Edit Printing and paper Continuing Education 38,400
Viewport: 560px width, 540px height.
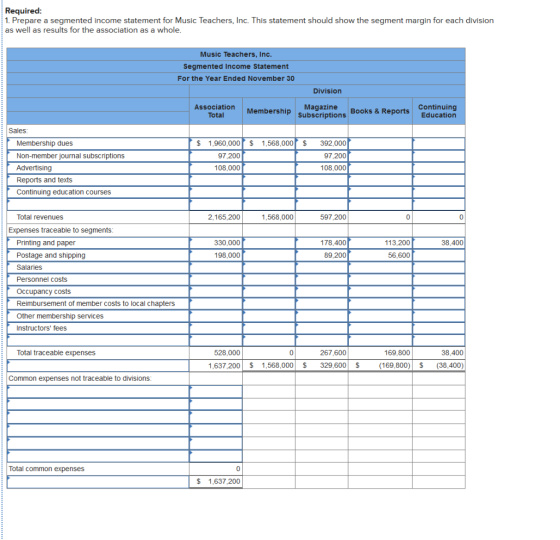click(439, 243)
